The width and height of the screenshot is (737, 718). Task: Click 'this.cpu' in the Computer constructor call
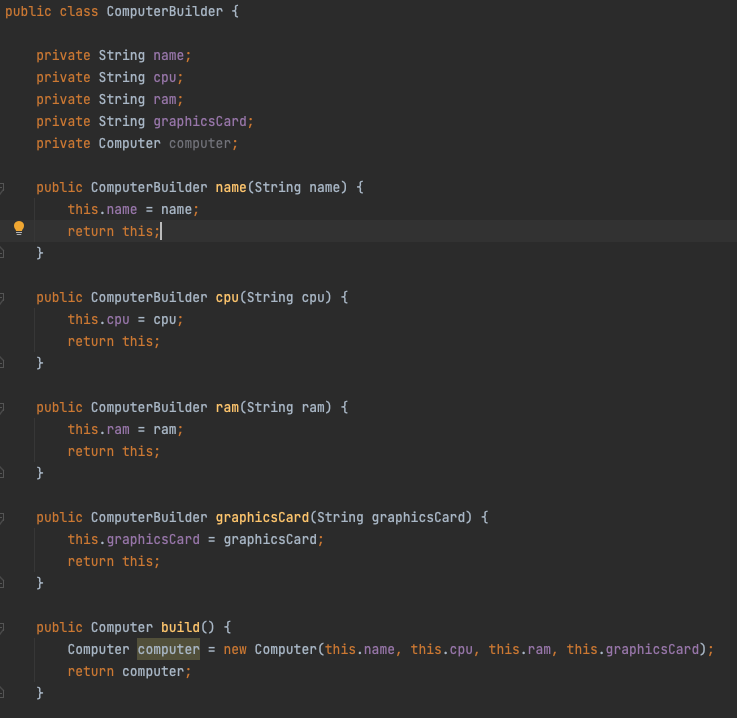click(442, 649)
